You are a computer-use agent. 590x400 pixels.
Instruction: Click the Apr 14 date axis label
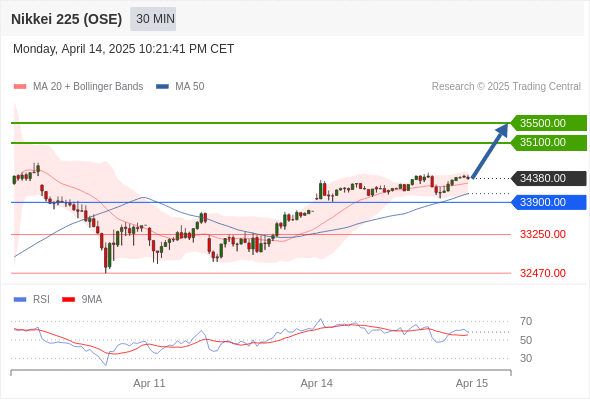[316, 383]
